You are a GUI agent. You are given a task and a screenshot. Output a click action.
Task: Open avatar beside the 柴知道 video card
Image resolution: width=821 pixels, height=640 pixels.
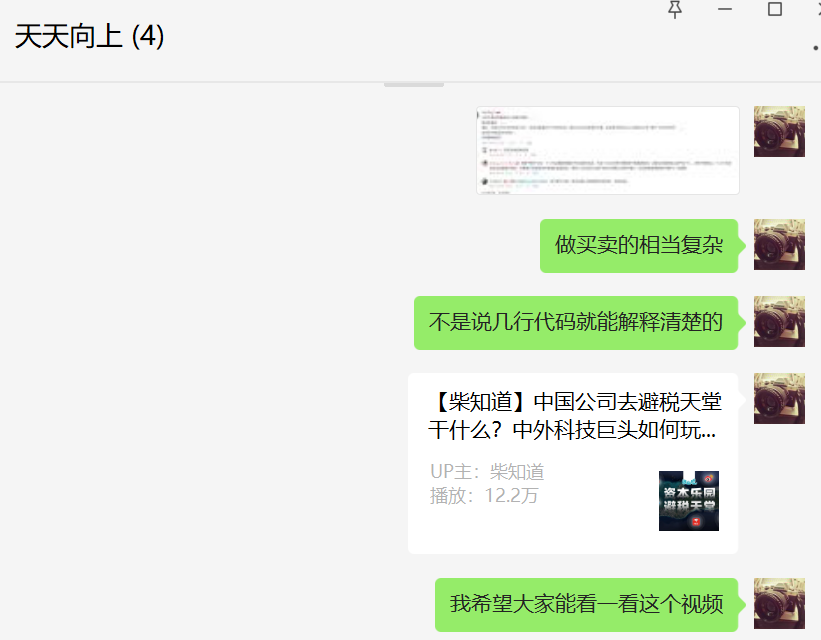pos(779,399)
